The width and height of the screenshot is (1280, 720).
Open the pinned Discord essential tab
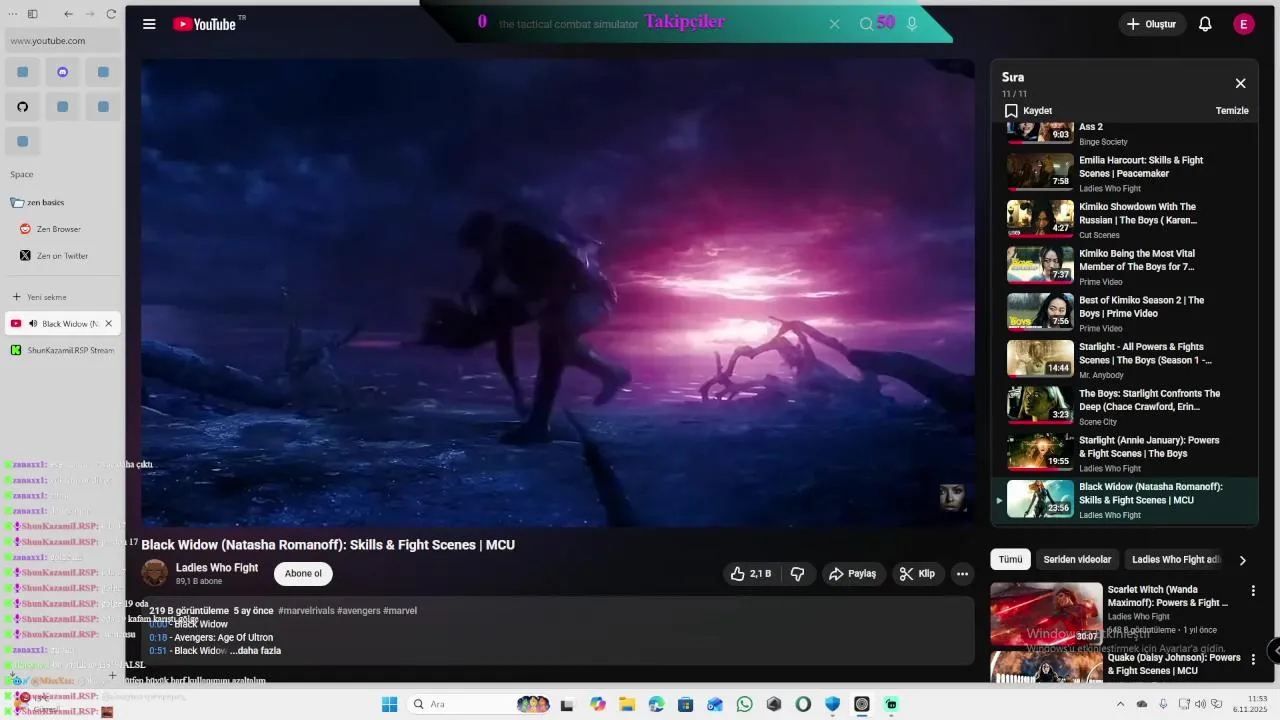click(x=63, y=72)
